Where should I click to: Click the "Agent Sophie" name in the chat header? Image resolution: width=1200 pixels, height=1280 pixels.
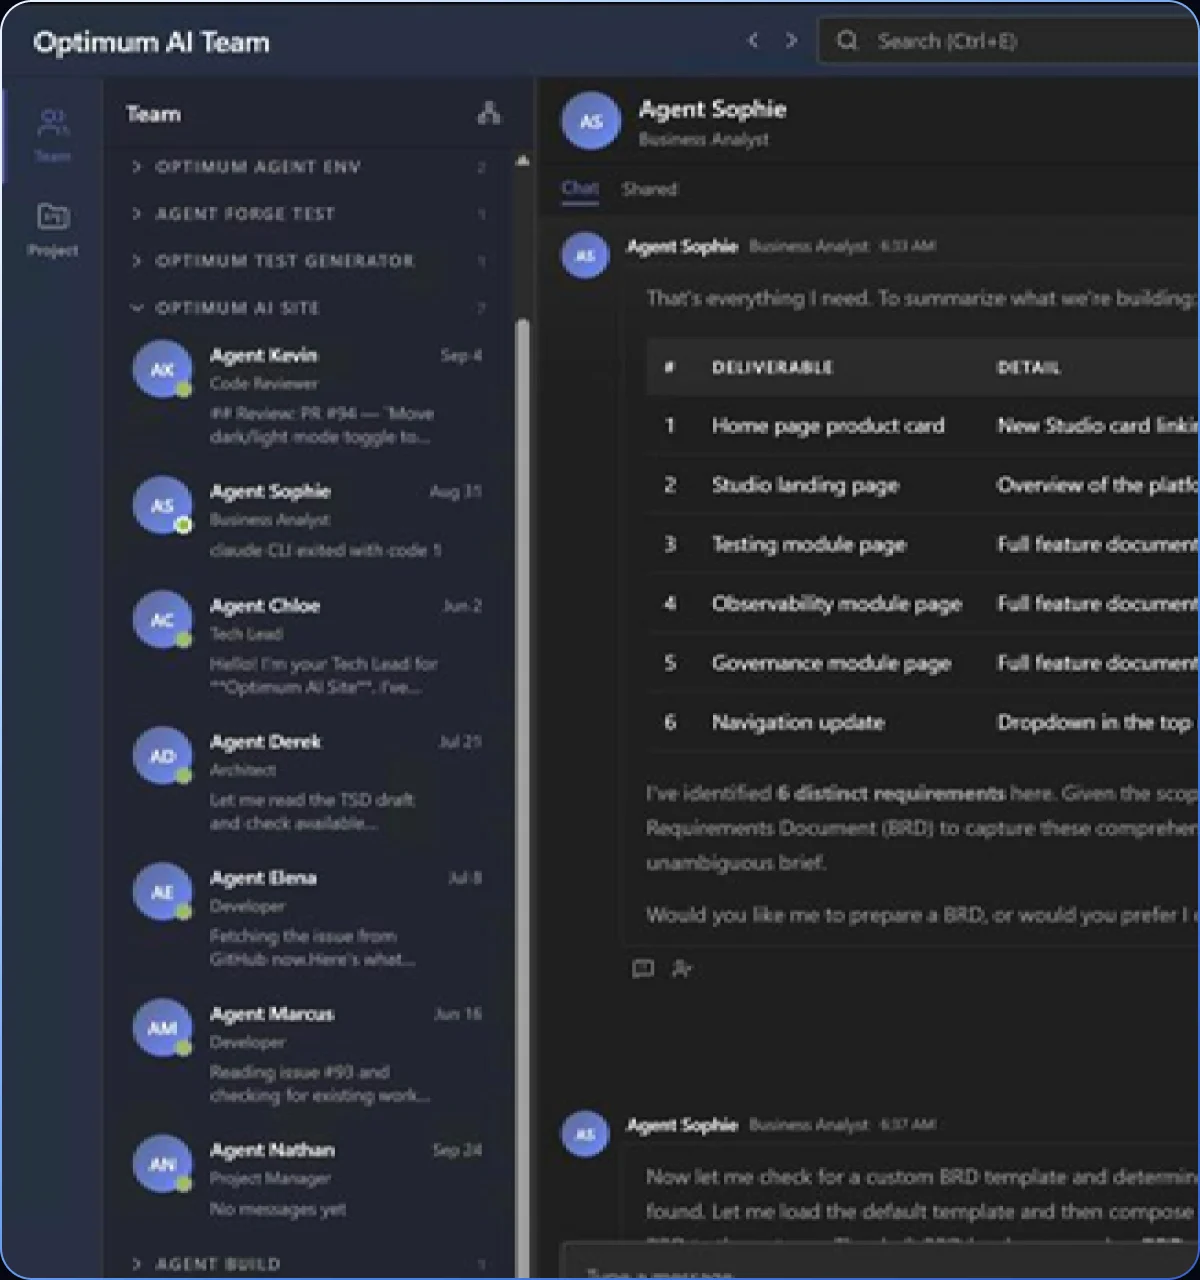click(x=712, y=109)
